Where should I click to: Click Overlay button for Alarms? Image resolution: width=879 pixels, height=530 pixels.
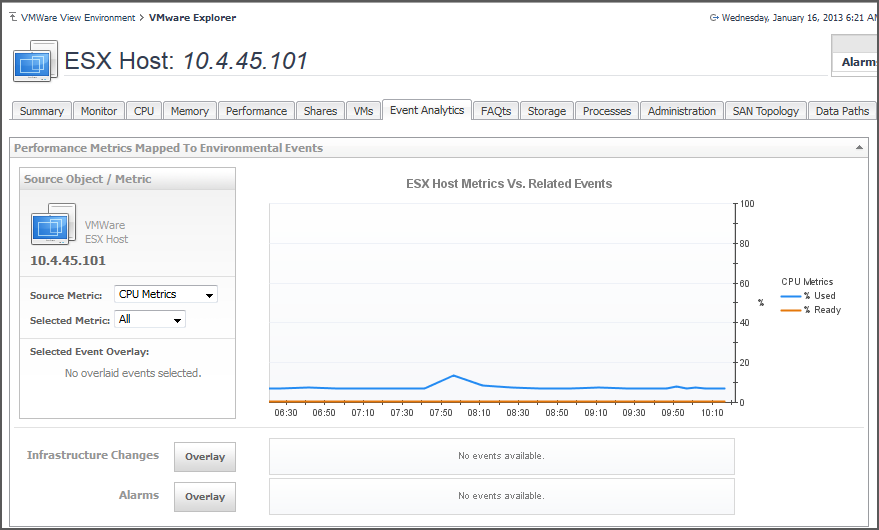pyautogui.click(x=205, y=496)
